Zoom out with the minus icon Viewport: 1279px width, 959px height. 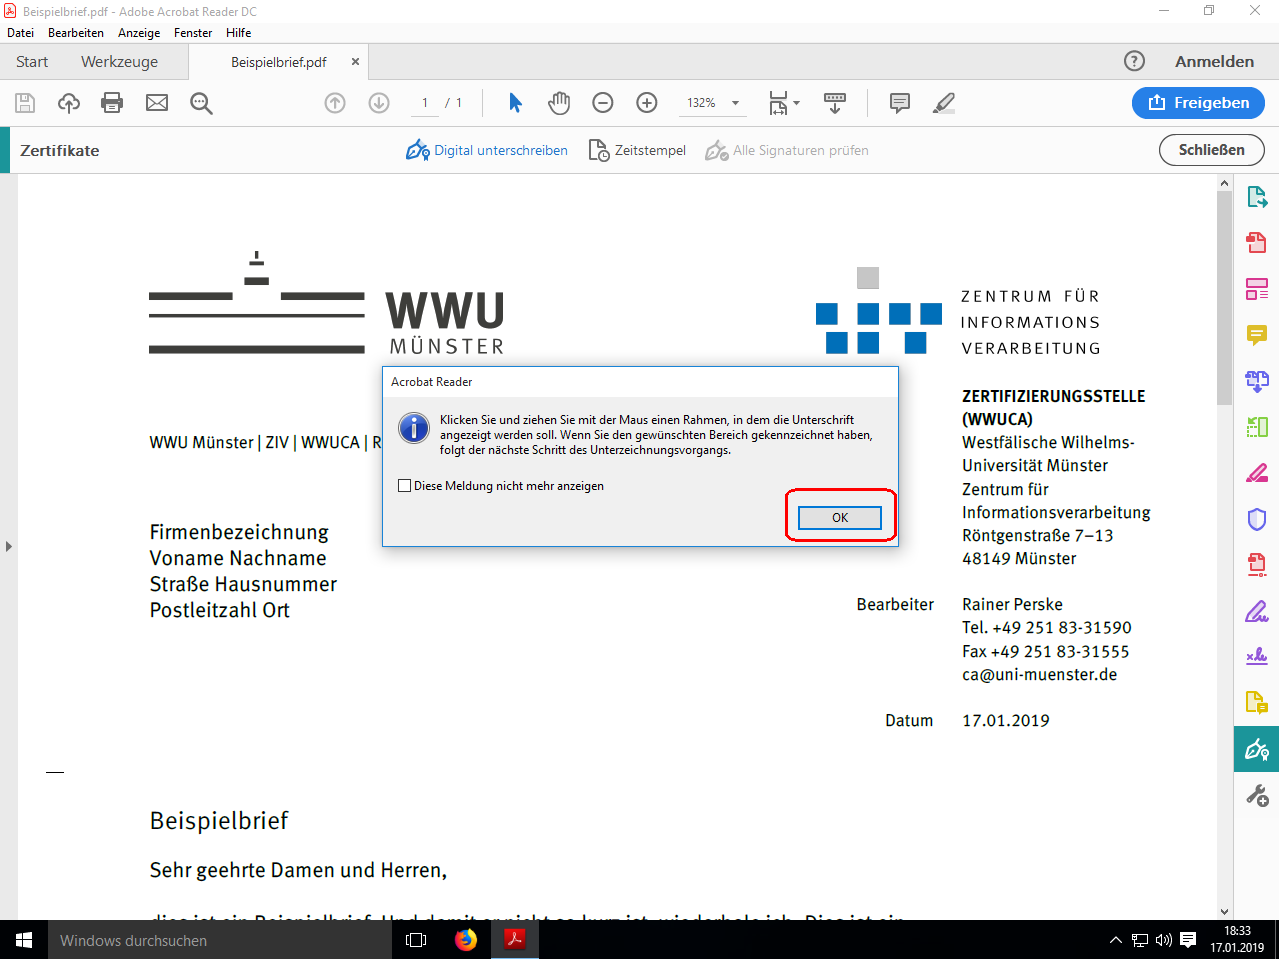click(x=603, y=103)
